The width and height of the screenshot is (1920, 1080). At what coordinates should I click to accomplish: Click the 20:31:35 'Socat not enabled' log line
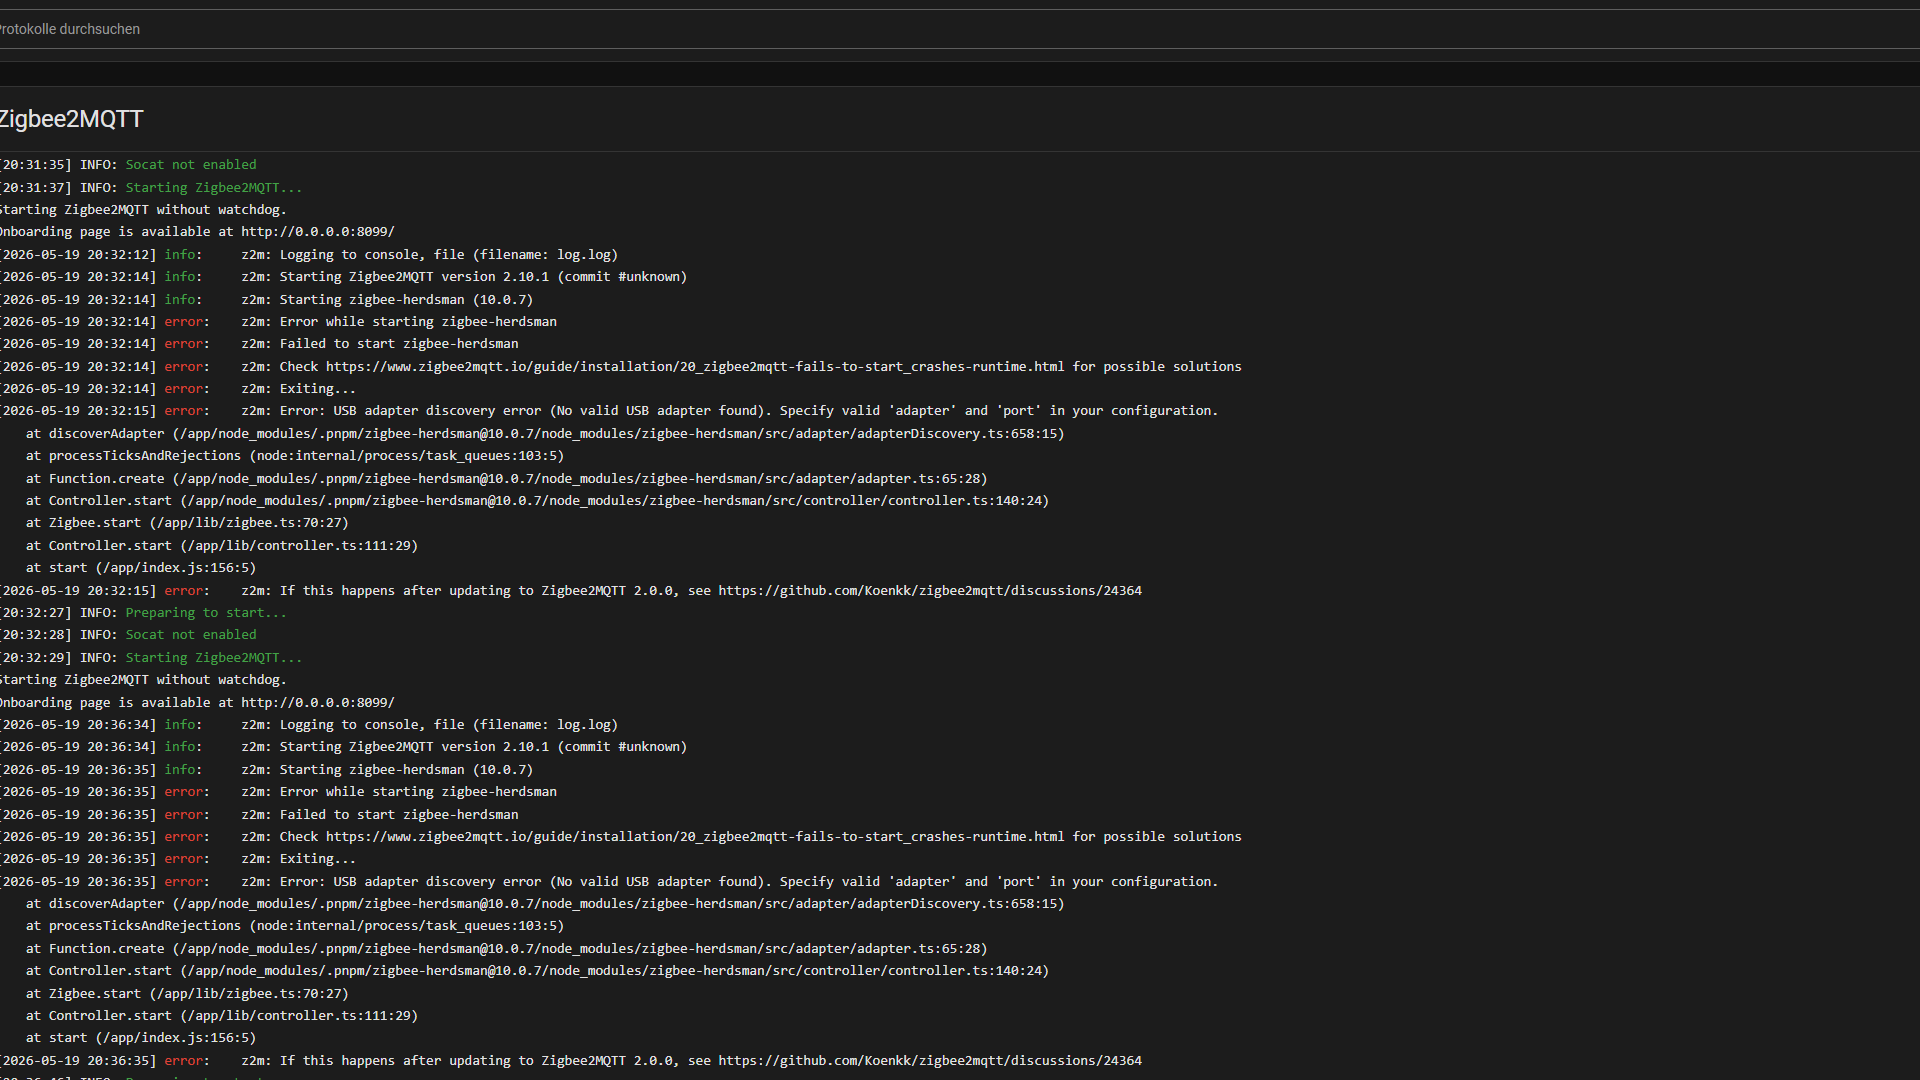click(x=128, y=165)
